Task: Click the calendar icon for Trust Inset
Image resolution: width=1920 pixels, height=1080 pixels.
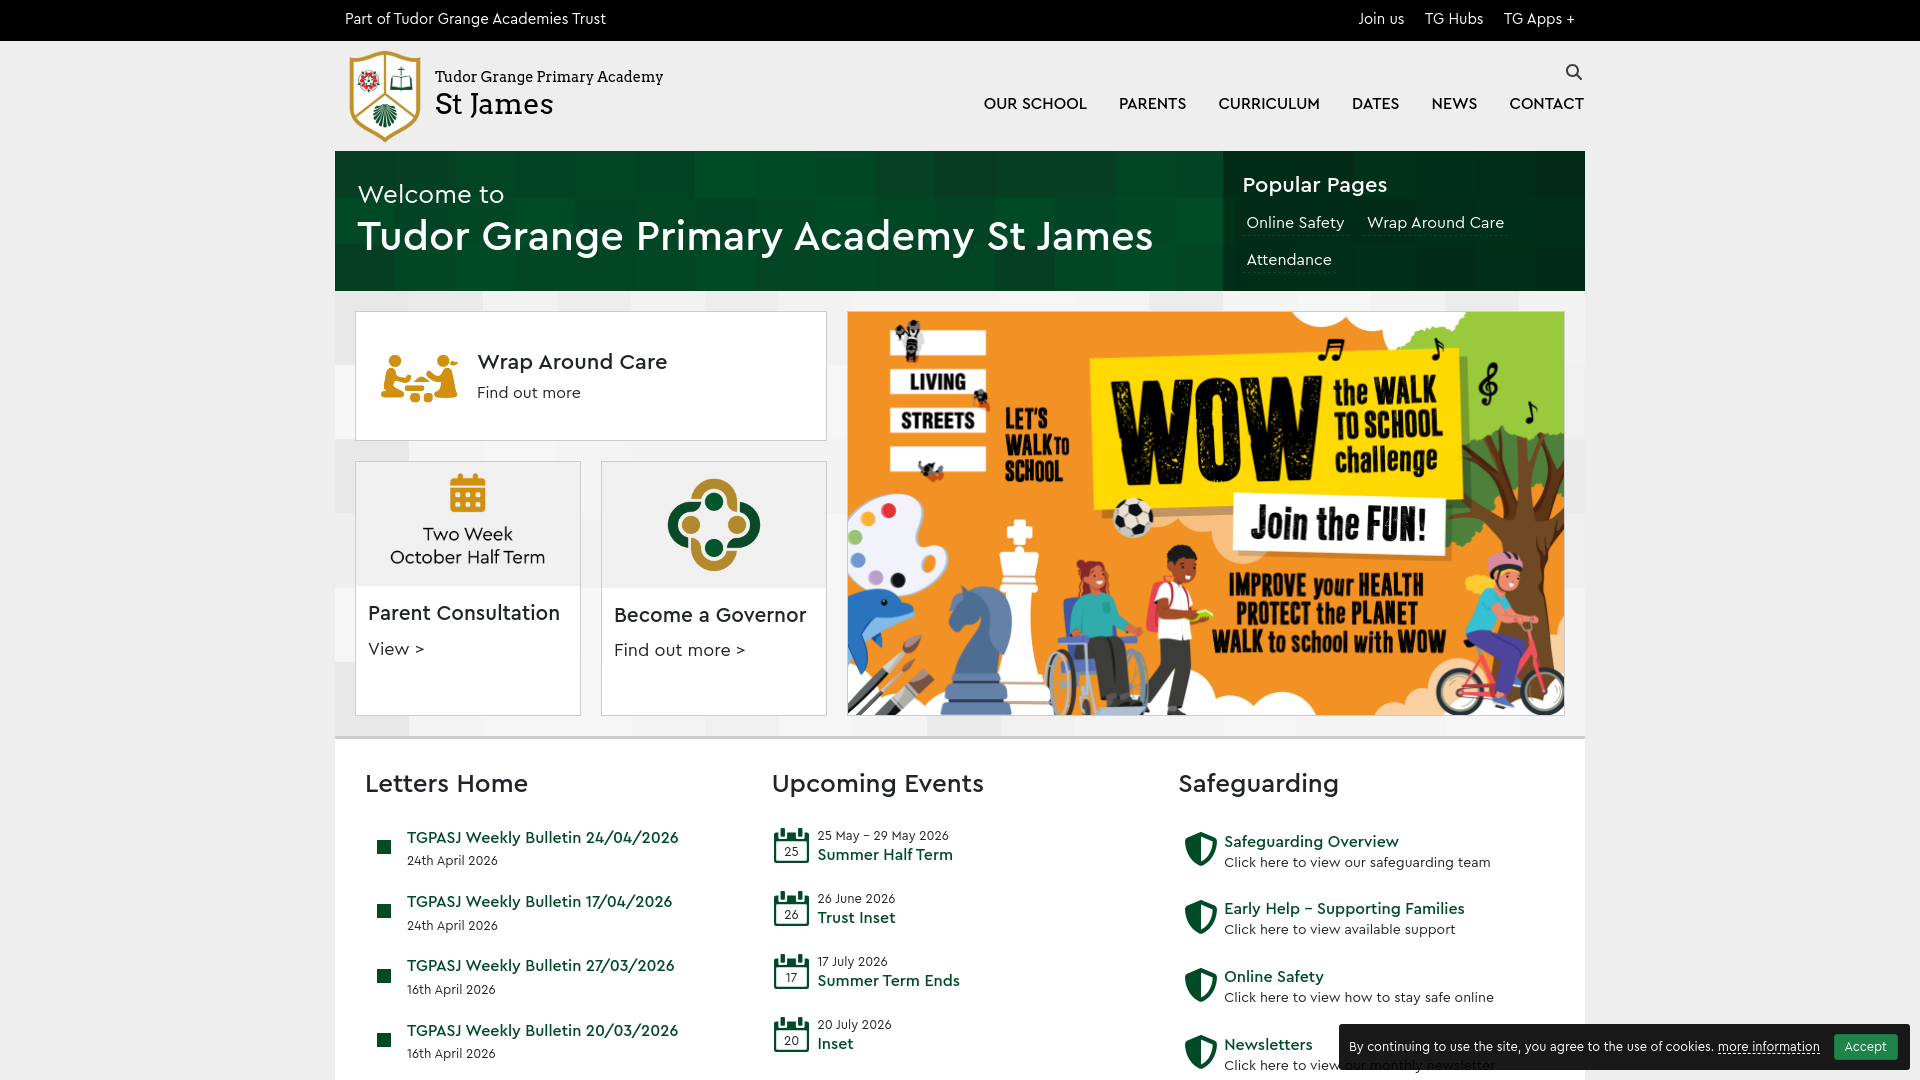Action: [791, 909]
